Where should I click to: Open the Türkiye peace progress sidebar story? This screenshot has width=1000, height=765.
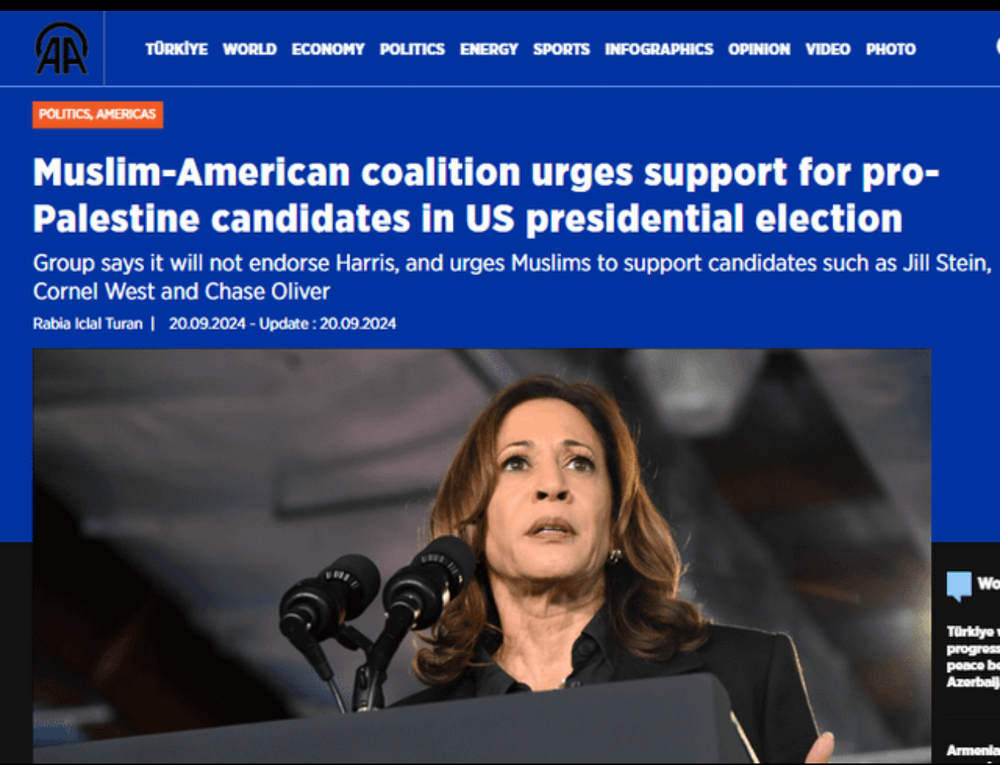(x=973, y=657)
